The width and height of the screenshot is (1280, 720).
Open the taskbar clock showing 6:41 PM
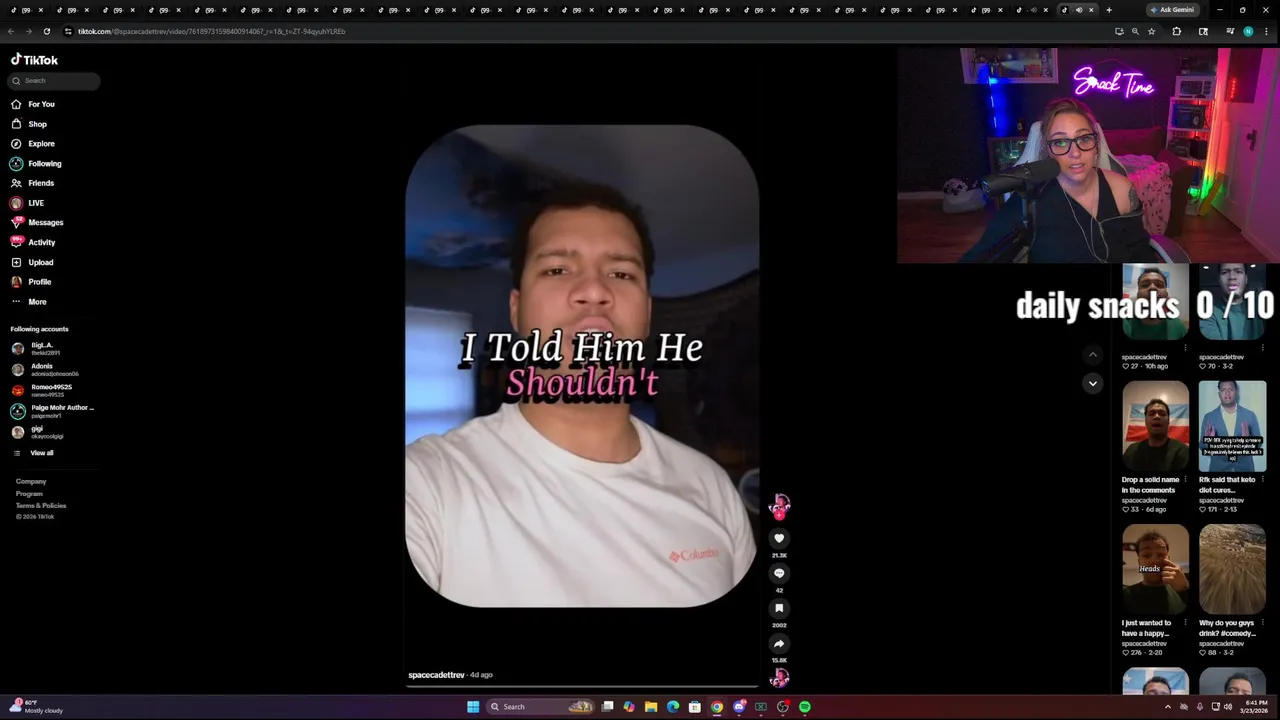1254,707
